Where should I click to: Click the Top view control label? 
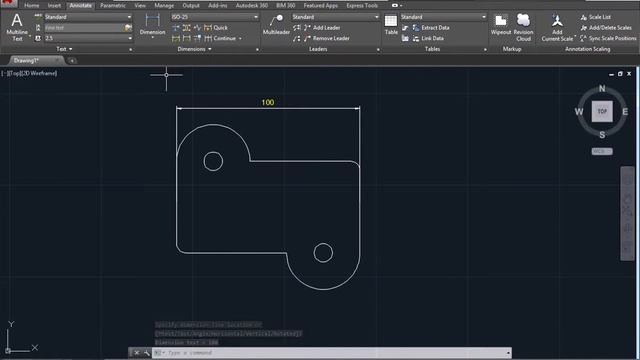[x=14, y=73]
